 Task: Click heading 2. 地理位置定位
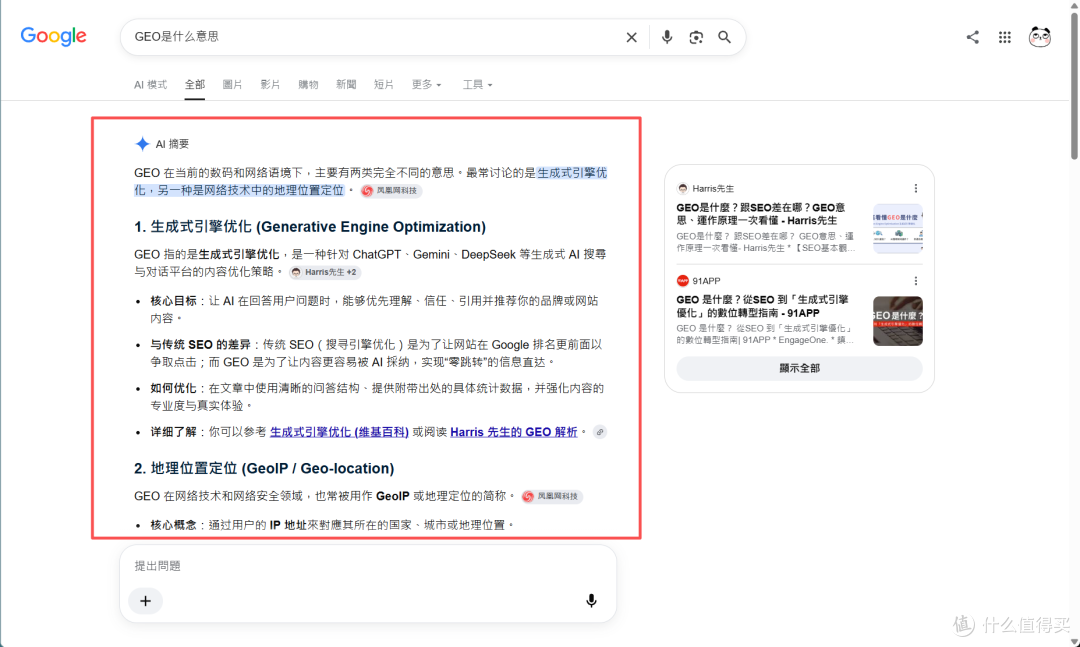tap(264, 469)
